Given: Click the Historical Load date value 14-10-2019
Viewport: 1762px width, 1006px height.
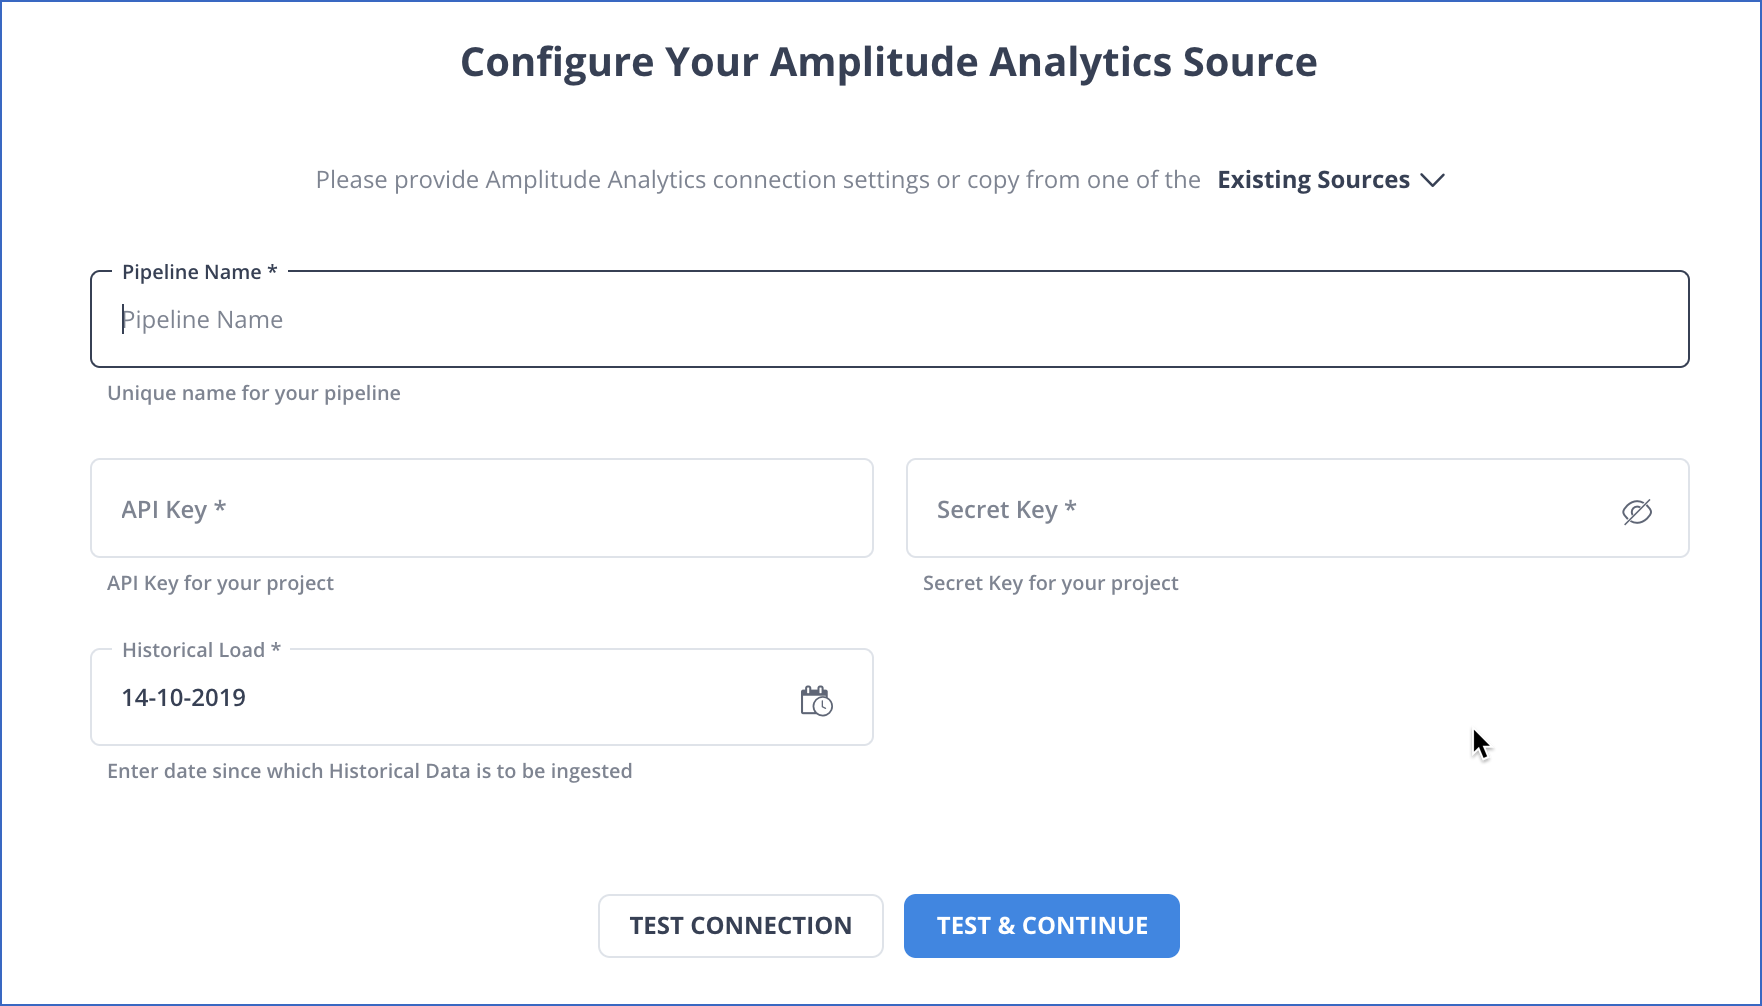Looking at the screenshot, I should click(x=183, y=697).
